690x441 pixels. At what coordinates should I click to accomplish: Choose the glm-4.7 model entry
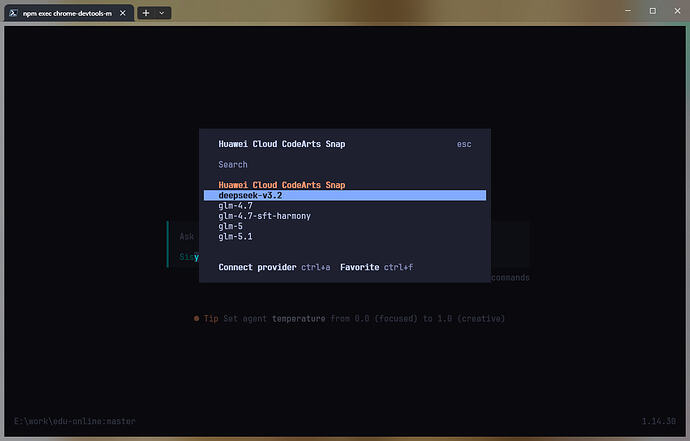click(x=345, y=206)
